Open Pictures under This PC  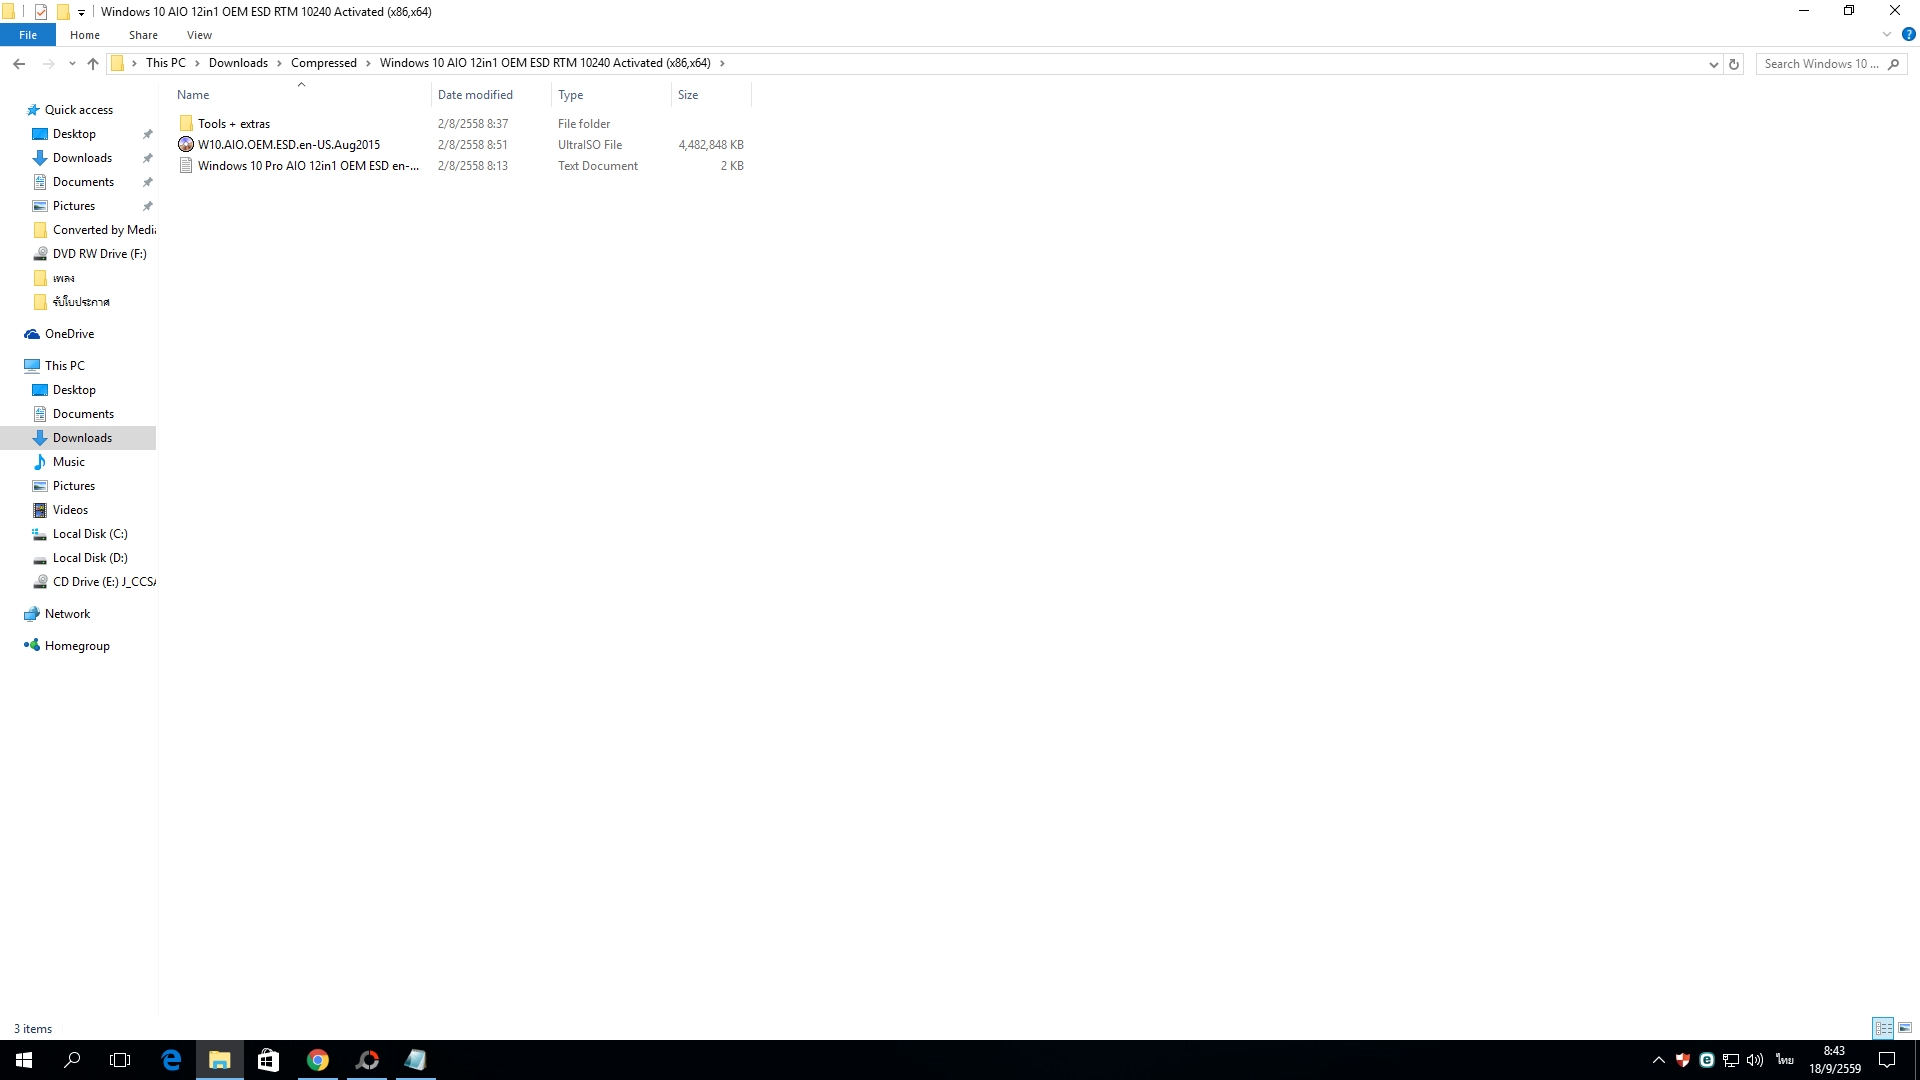pyautogui.click(x=74, y=486)
